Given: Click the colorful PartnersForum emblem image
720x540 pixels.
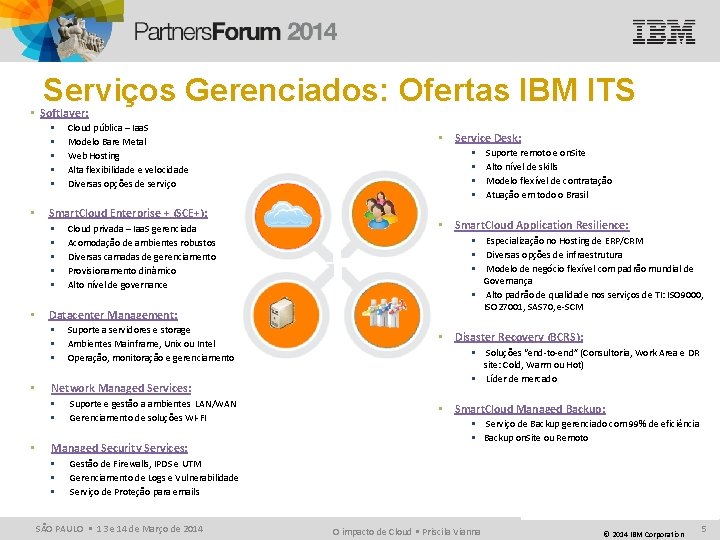Looking at the screenshot, I should 62,30.
